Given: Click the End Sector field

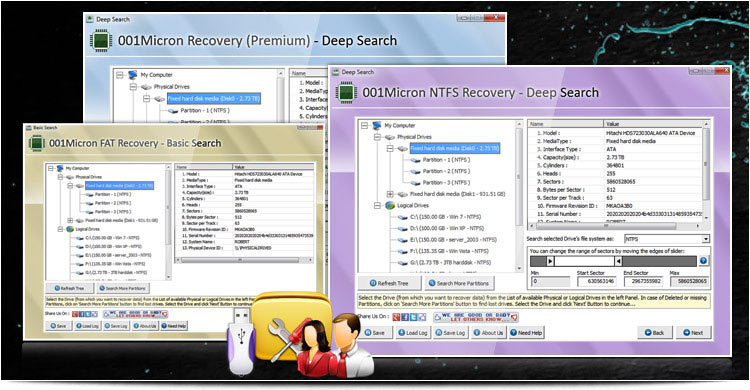Looking at the screenshot, I should 643,281.
